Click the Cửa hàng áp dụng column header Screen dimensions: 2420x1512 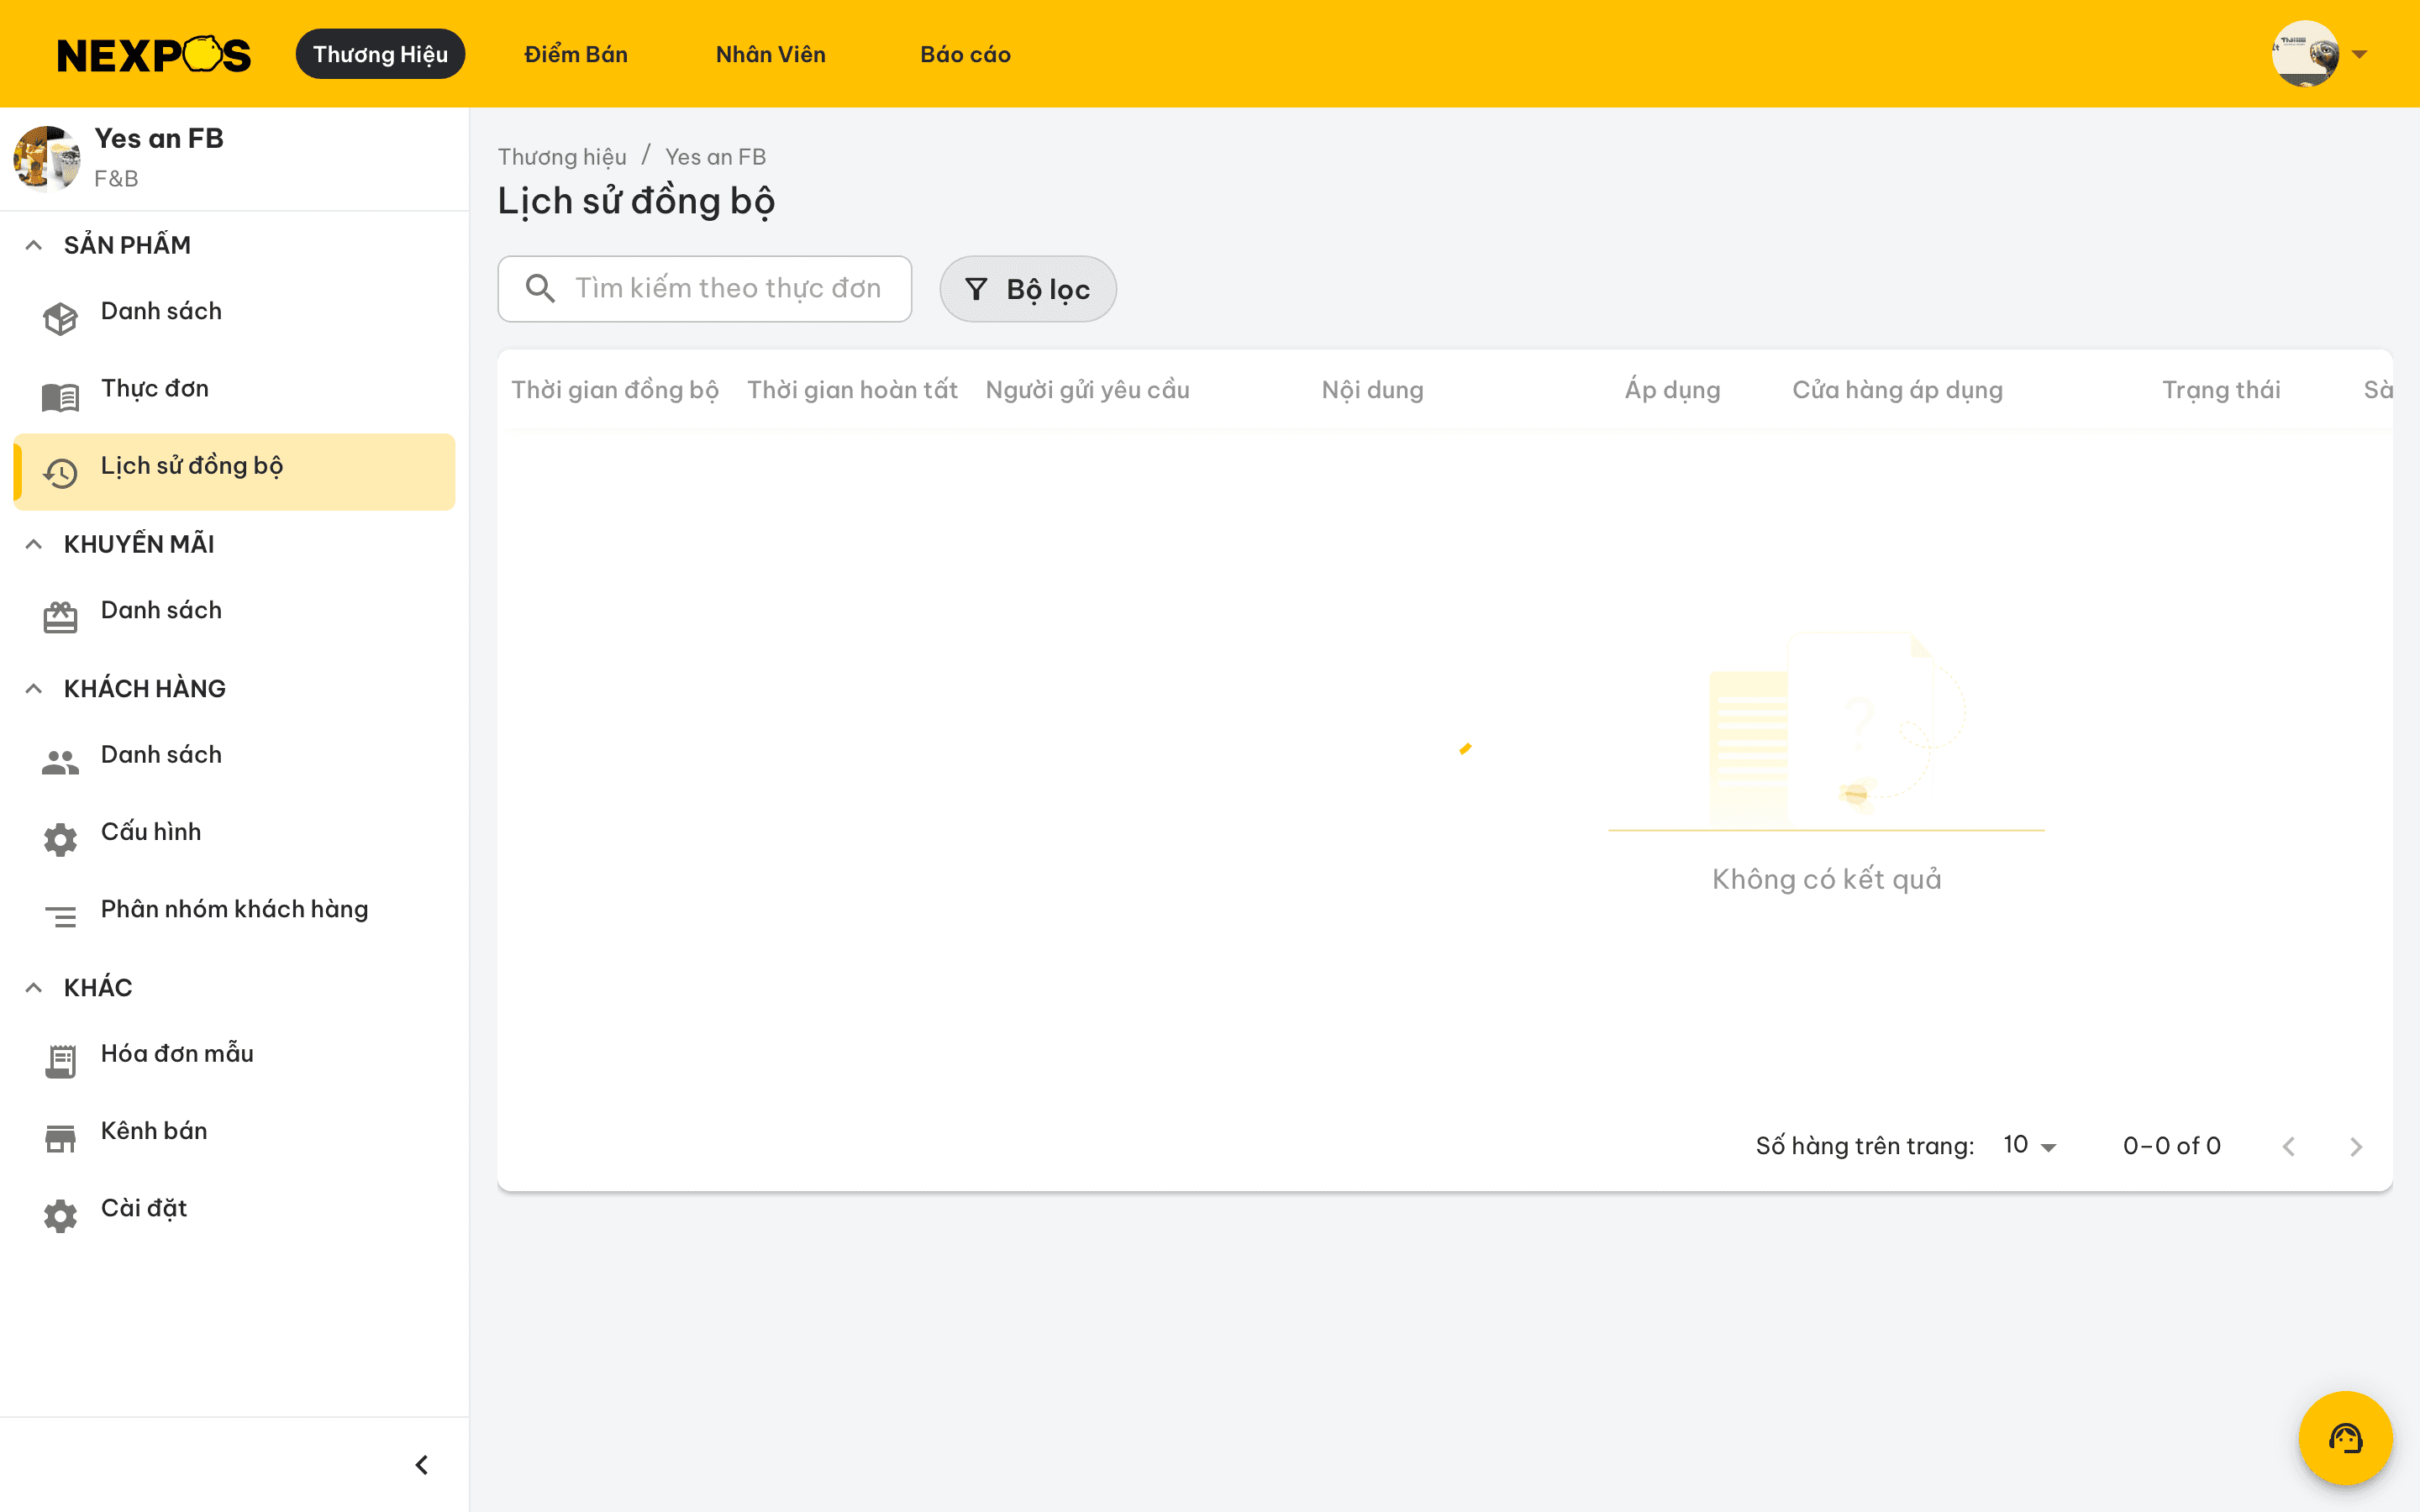[1897, 390]
